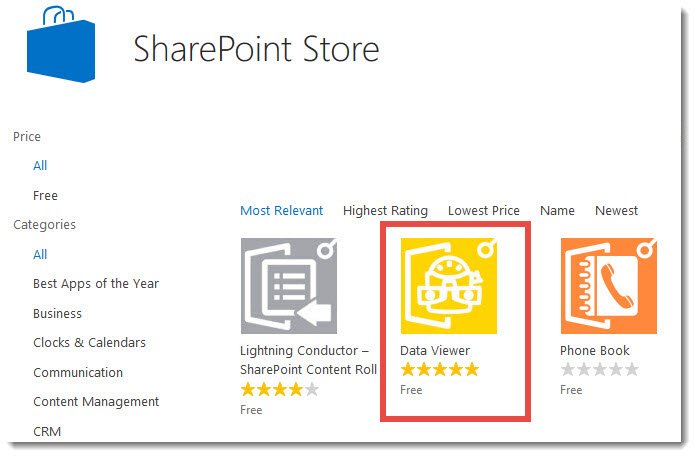Viewport: 696px width, 457px height.
Task: Sort apps by Highest Rating
Action: tap(385, 211)
